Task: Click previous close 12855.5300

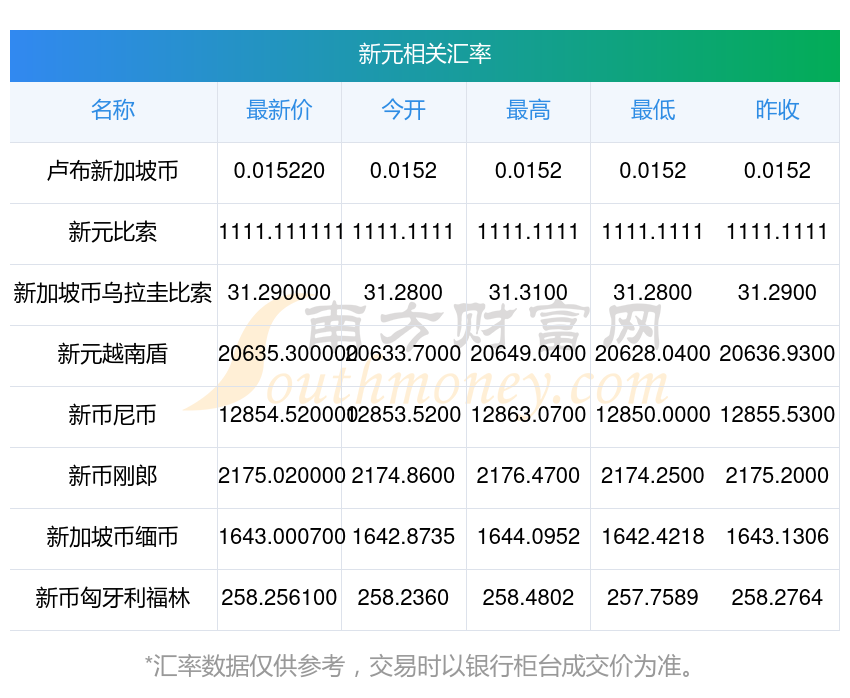Action: [777, 415]
